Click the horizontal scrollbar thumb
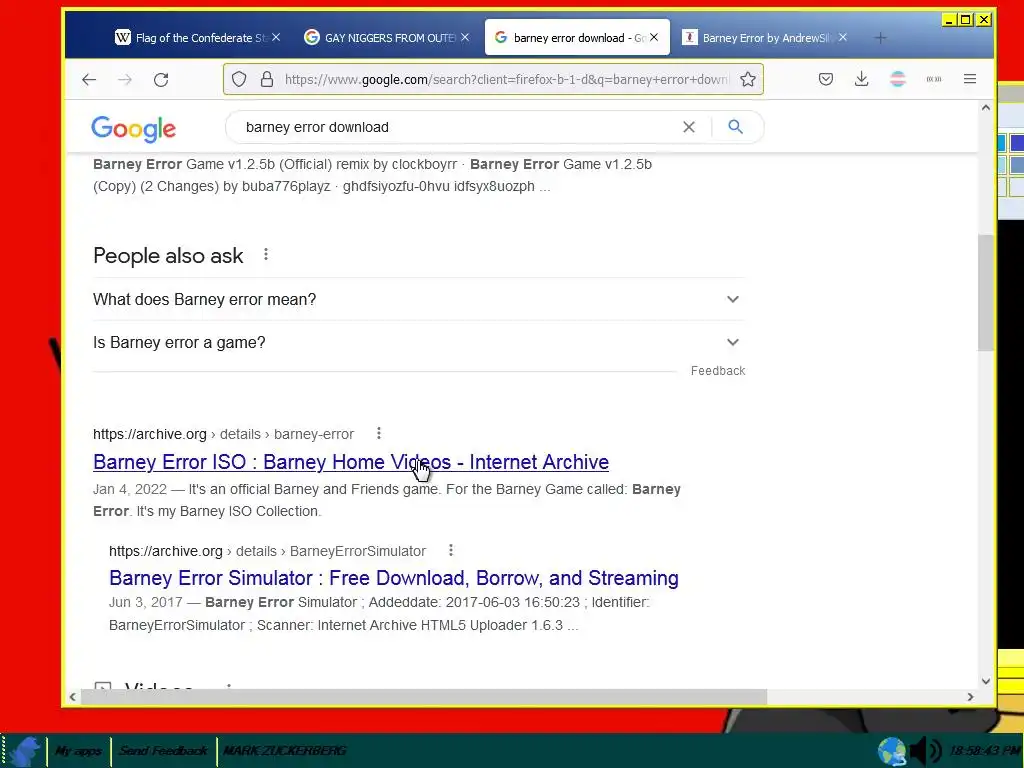This screenshot has width=1024, height=768. click(424, 697)
